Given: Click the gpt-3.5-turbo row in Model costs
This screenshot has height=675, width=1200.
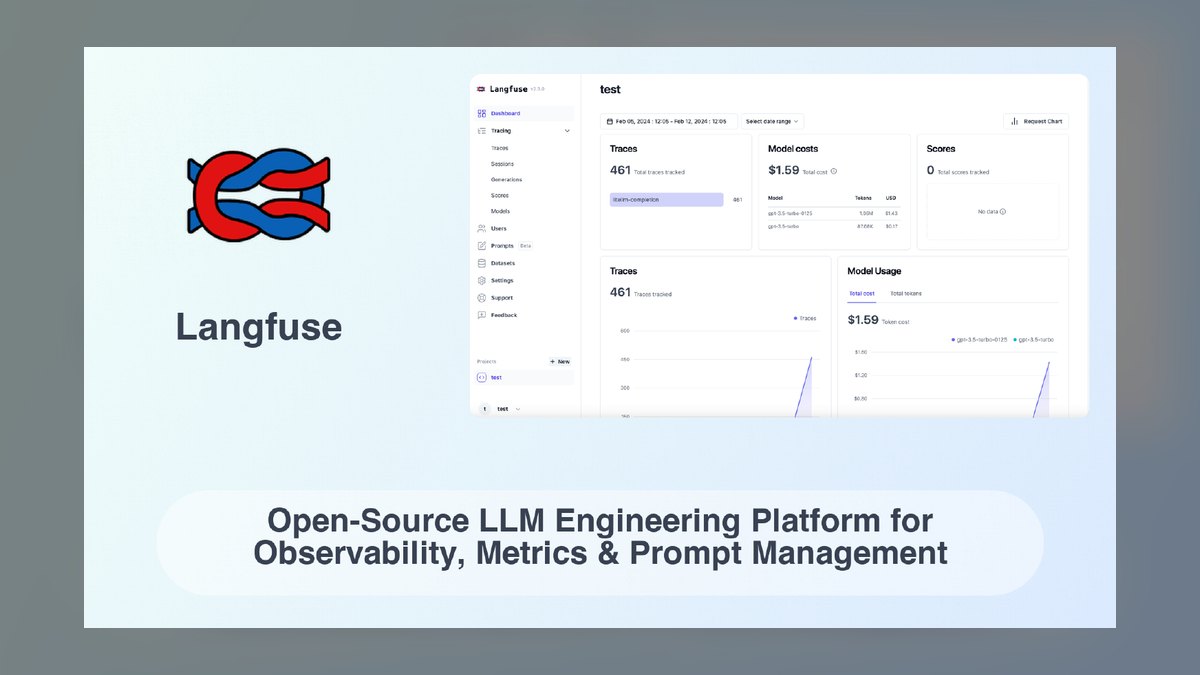Looking at the screenshot, I should (833, 226).
